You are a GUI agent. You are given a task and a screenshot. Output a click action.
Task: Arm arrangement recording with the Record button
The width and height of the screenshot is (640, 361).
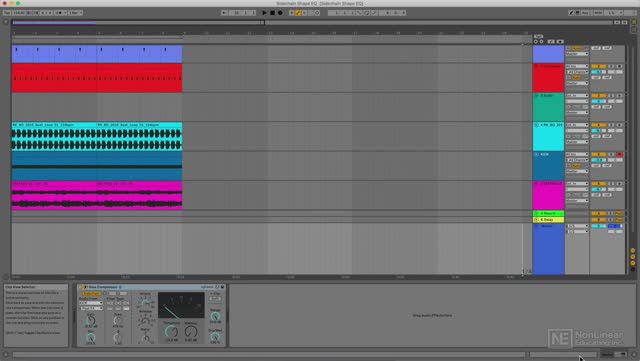(x=280, y=13)
